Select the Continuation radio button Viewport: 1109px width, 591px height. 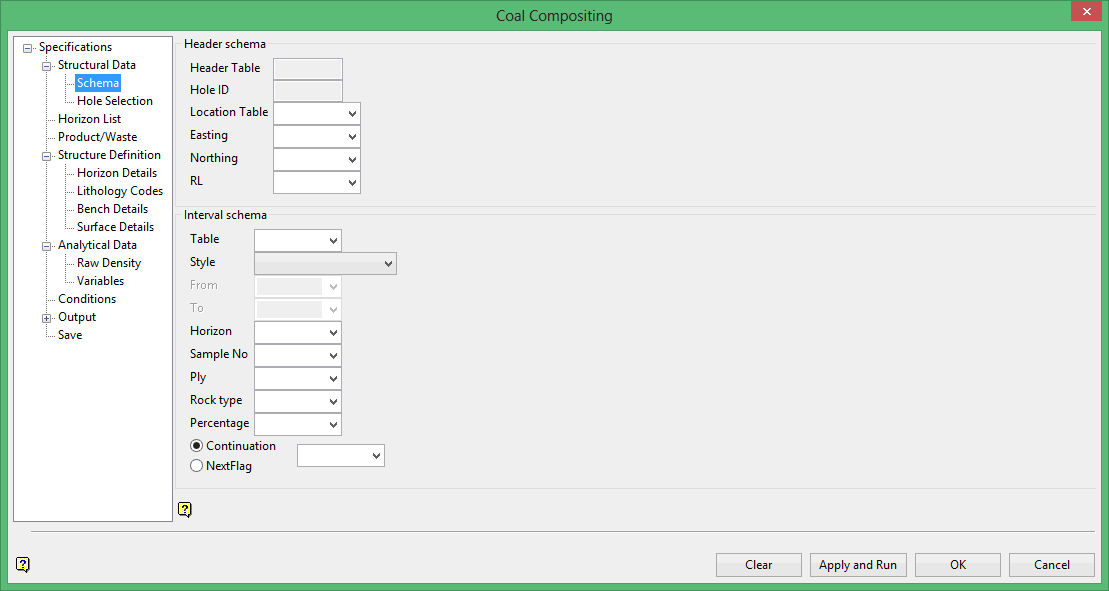pos(197,446)
